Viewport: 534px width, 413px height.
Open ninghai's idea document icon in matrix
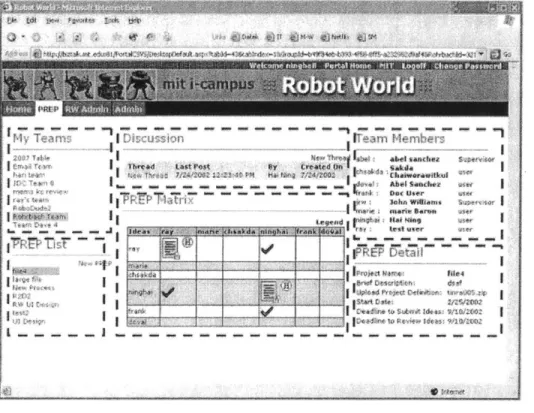pyautogui.click(x=269, y=291)
